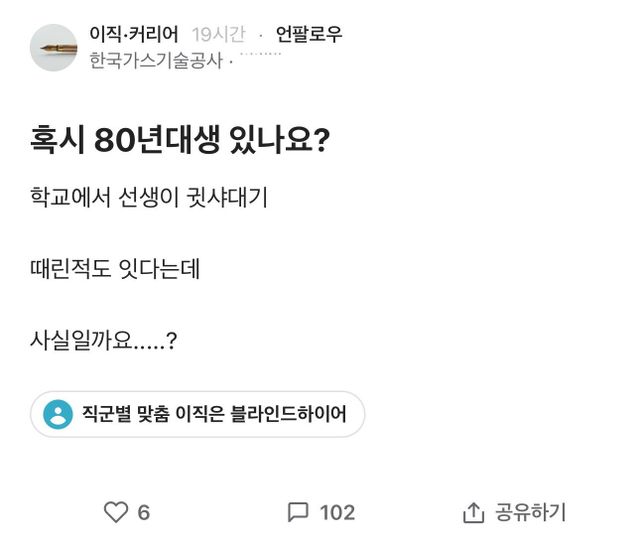Open the 이직·커리어 category link

point(133,35)
